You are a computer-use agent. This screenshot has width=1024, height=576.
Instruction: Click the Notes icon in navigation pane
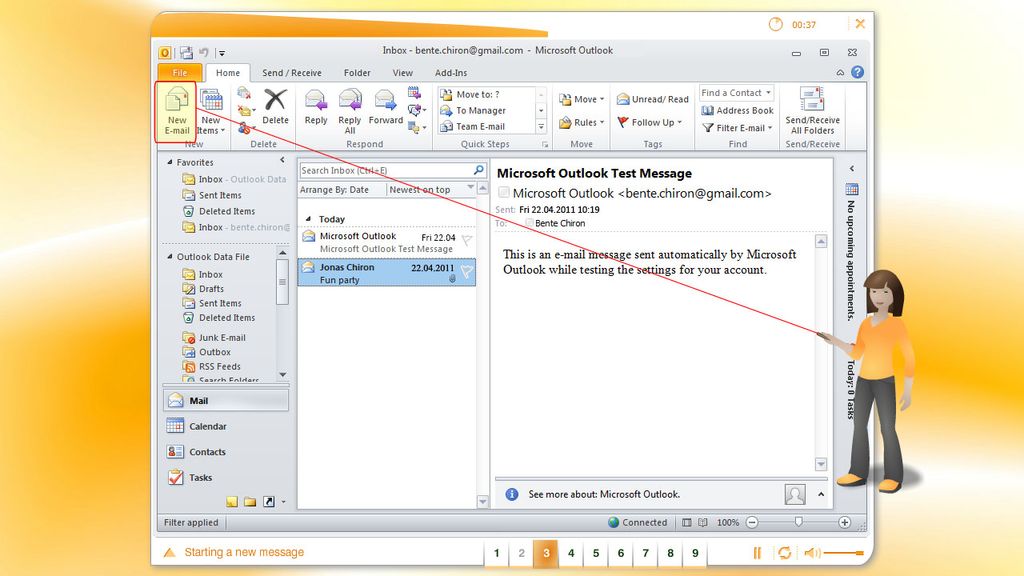232,502
